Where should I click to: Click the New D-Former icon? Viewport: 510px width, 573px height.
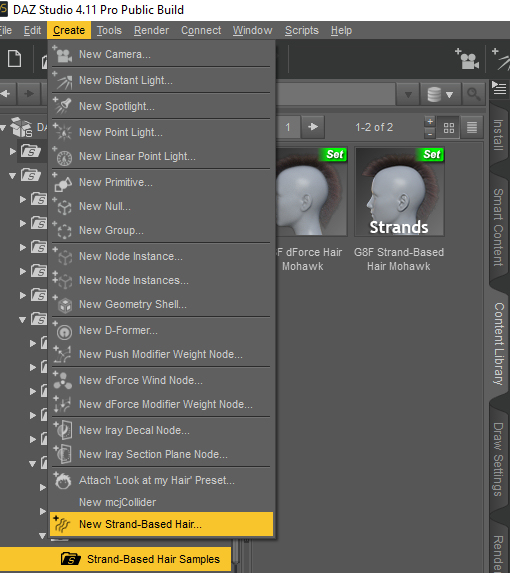click(x=63, y=330)
